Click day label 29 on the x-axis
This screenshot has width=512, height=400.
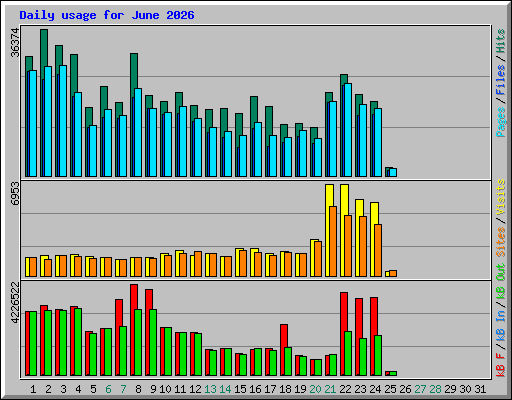coord(450,389)
